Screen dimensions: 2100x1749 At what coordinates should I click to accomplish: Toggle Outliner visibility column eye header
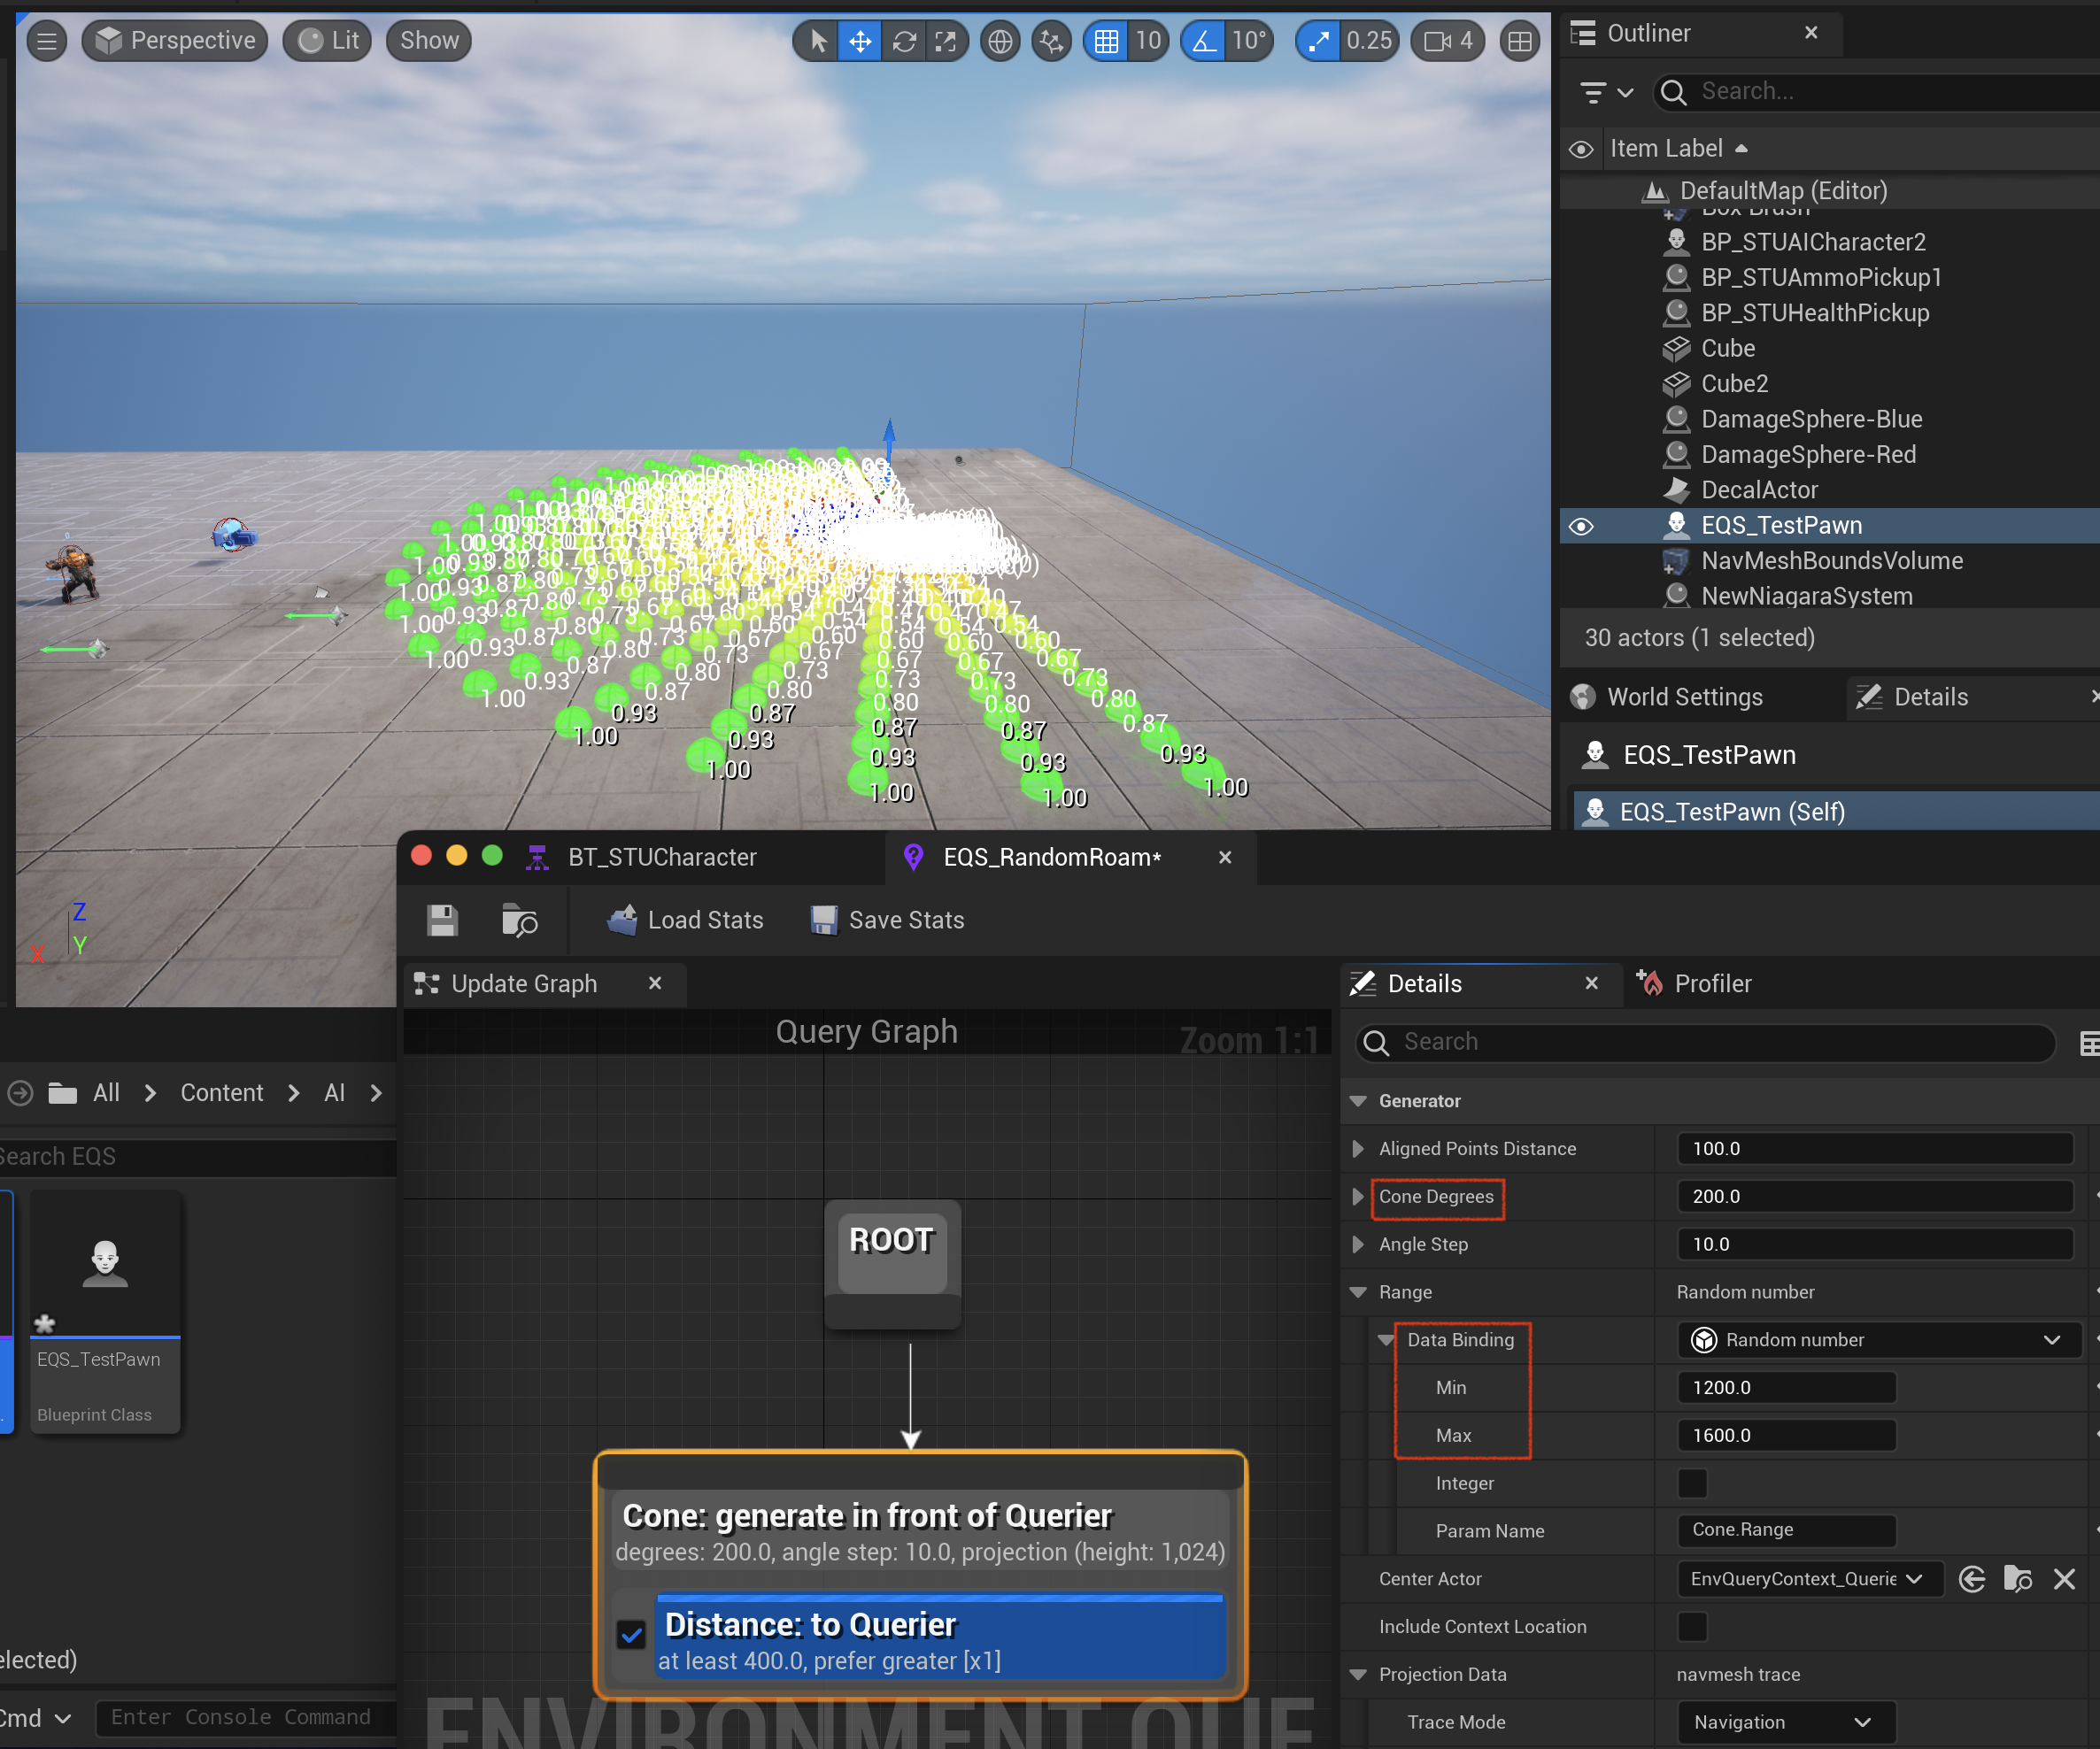[1581, 149]
